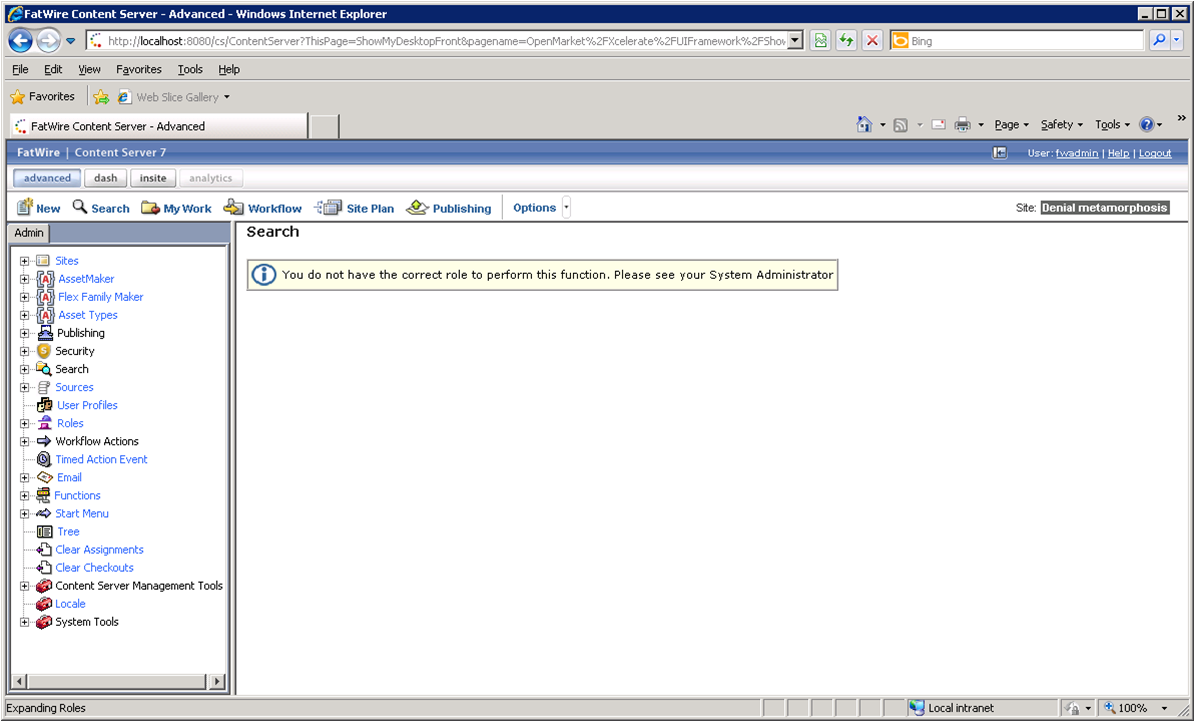
Task: Click the User Profiles tree icon
Action: tap(45, 405)
